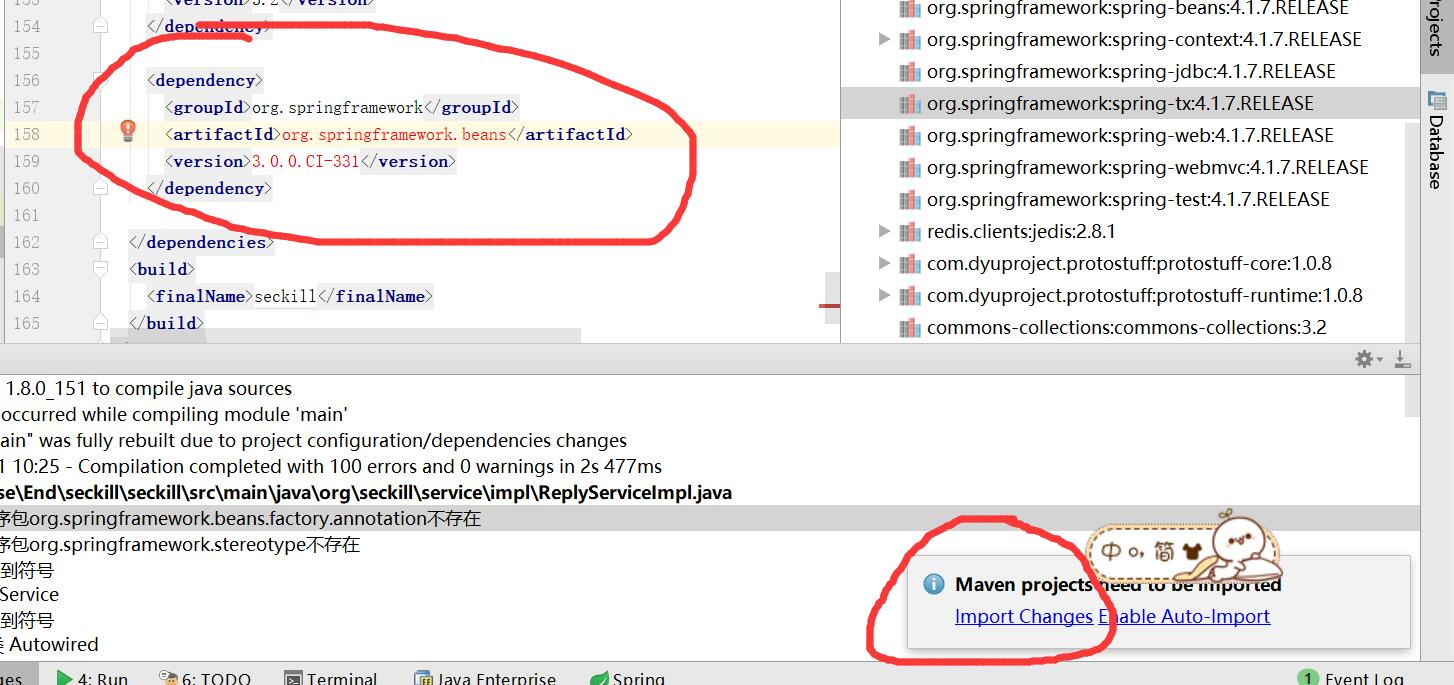1454x685 pixels.
Task: Click the Enable Auto-Import link
Action: click(1185, 616)
